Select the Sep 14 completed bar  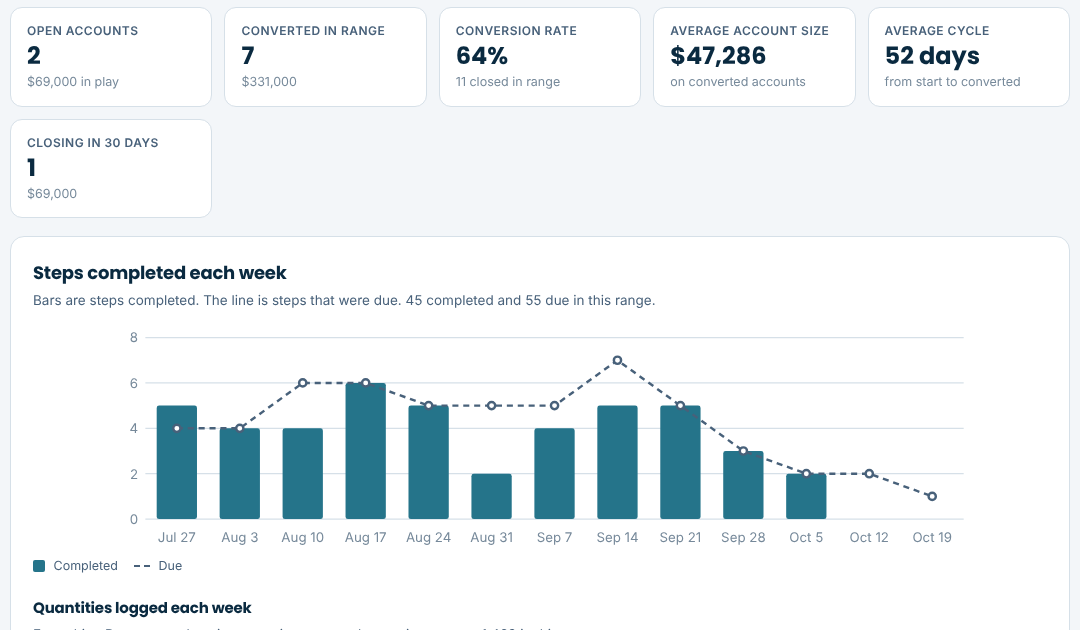(617, 462)
